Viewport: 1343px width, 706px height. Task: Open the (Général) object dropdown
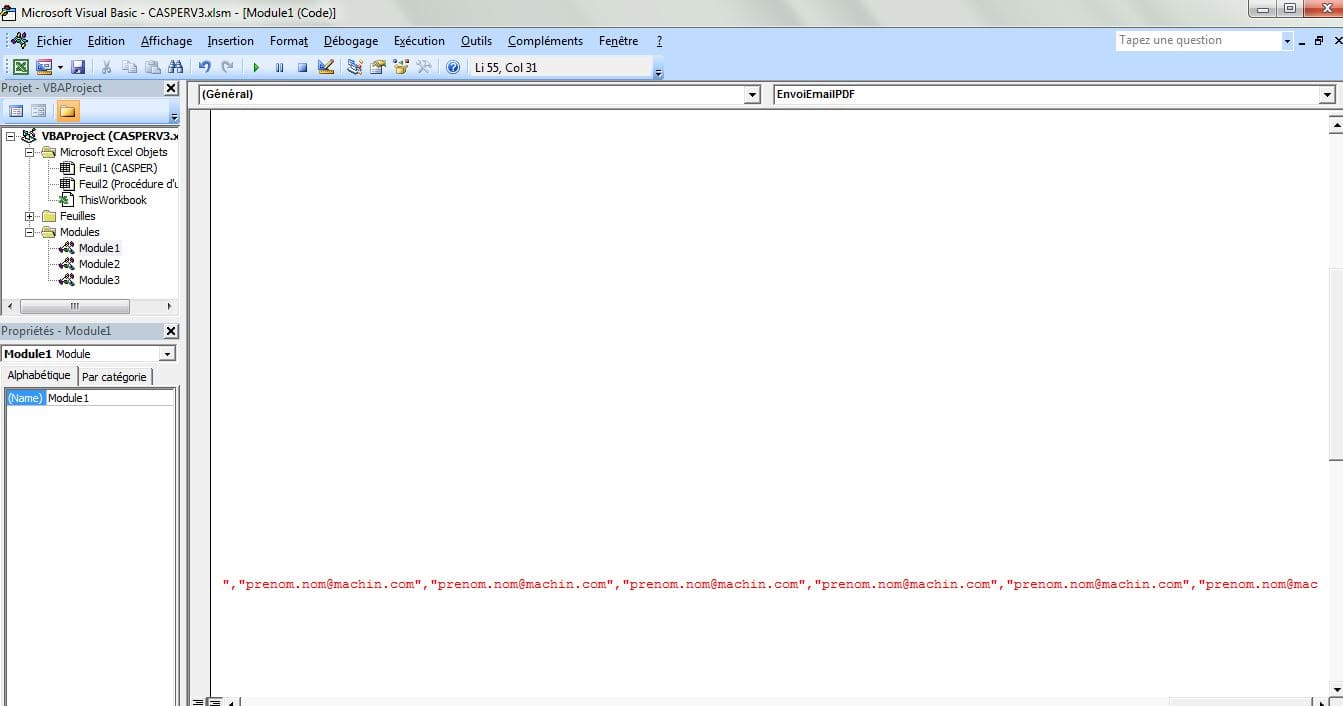[753, 95]
